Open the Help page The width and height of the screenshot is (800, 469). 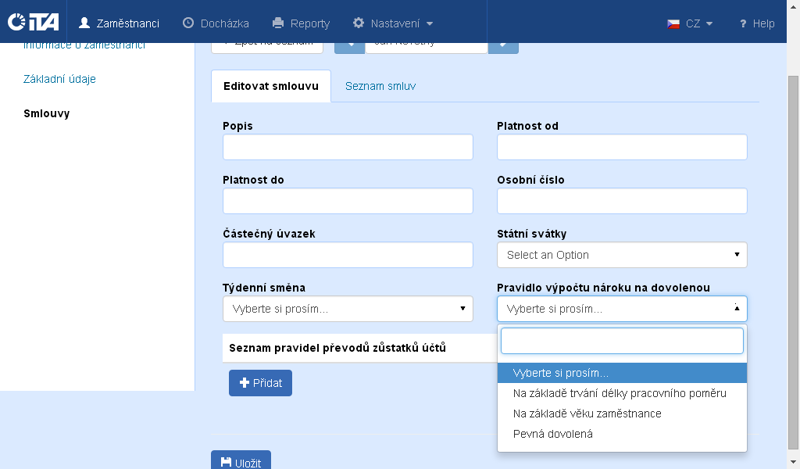pos(757,22)
